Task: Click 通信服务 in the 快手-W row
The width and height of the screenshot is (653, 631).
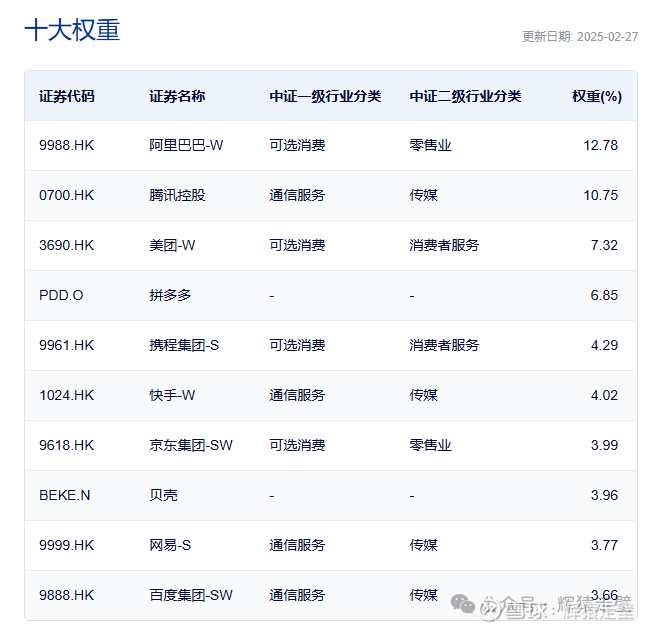Action: click(297, 395)
